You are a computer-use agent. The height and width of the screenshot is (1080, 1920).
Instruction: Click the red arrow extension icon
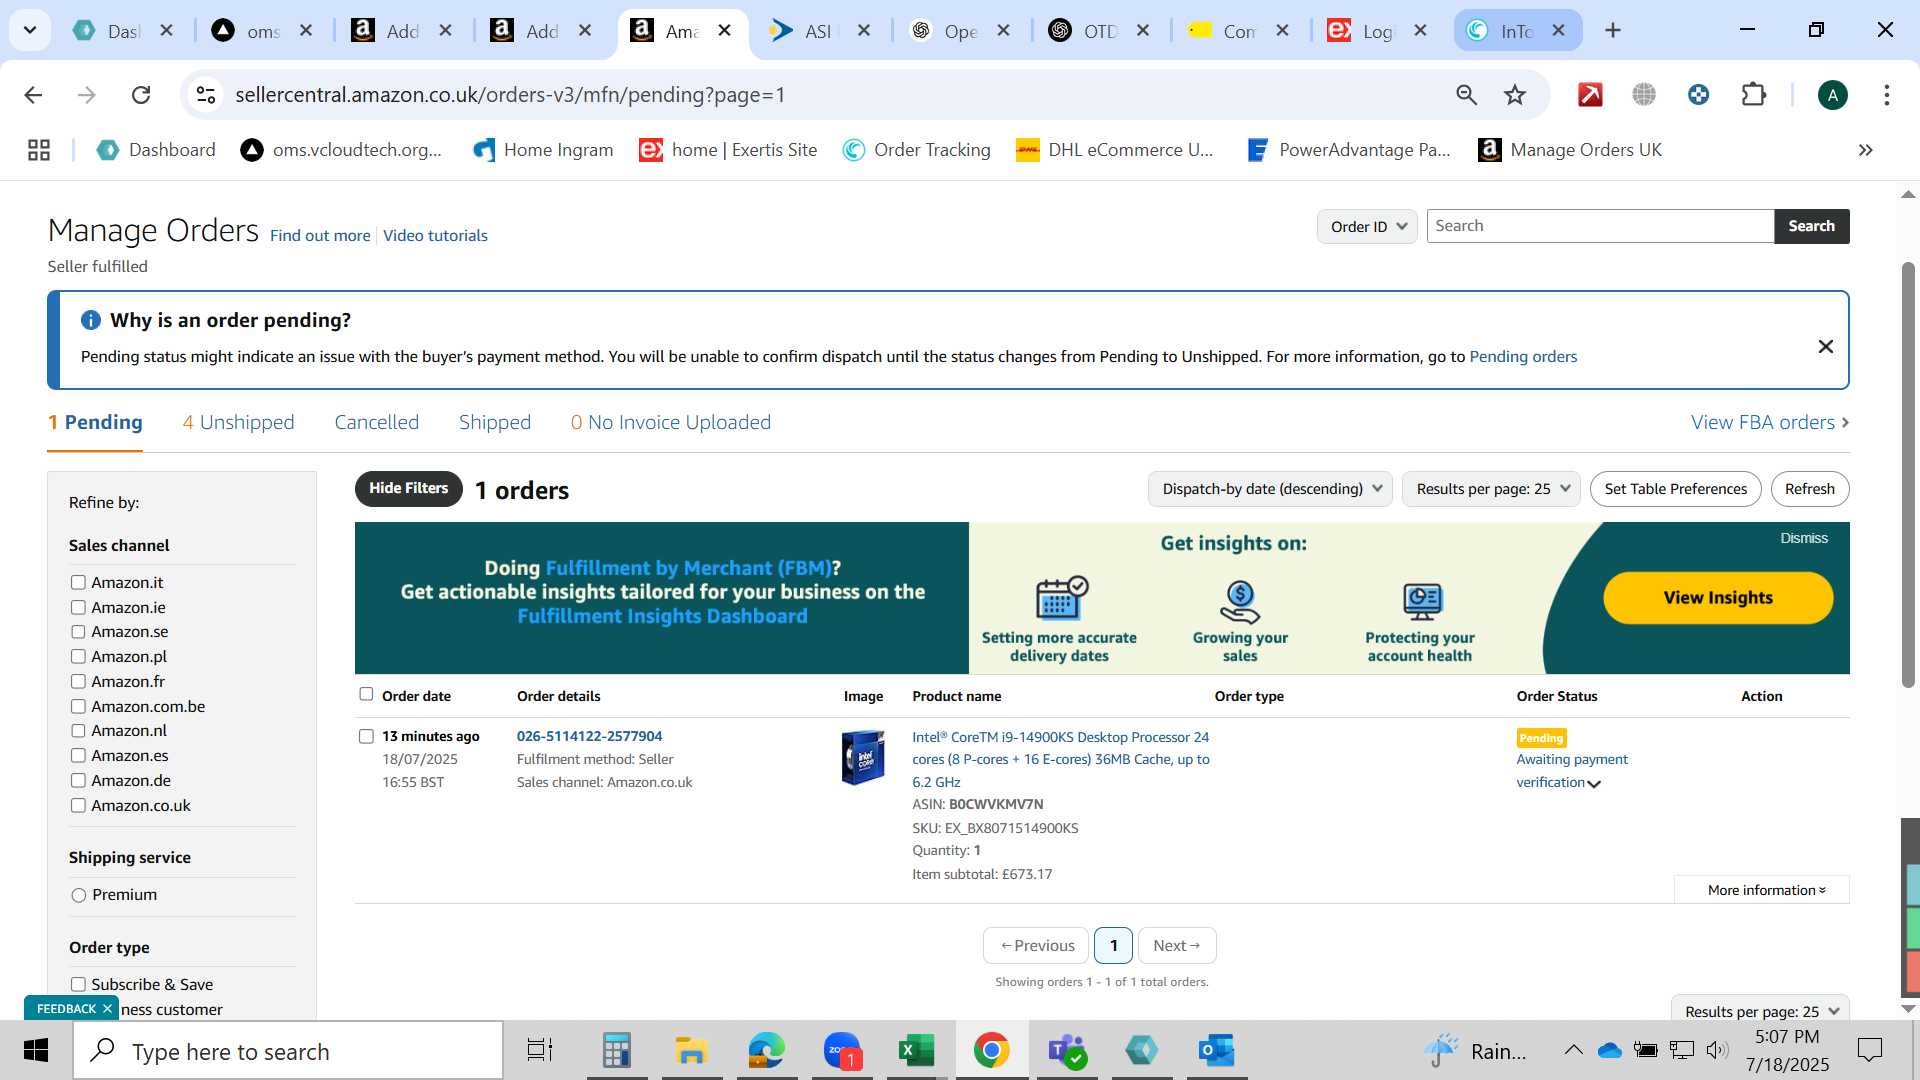coord(1590,95)
